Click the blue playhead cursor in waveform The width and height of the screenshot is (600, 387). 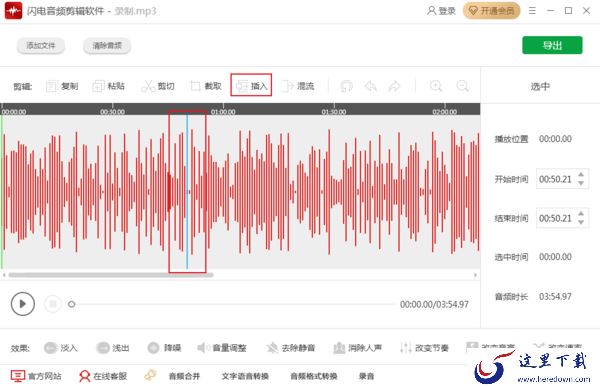tap(187, 191)
